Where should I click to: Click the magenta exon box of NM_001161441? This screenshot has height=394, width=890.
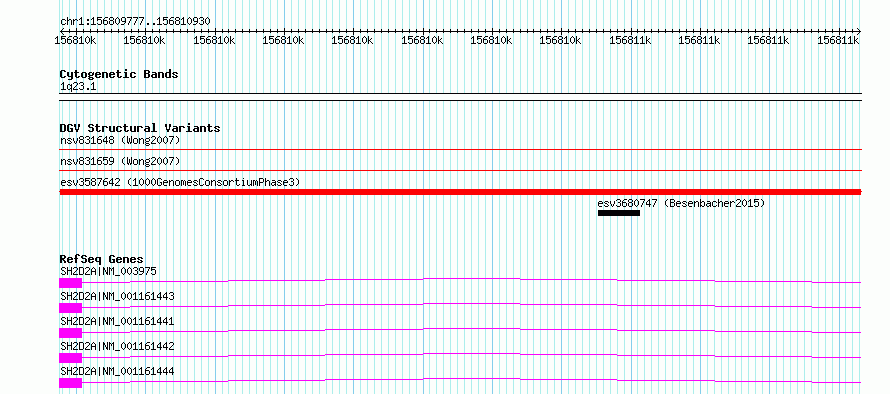pos(70,333)
